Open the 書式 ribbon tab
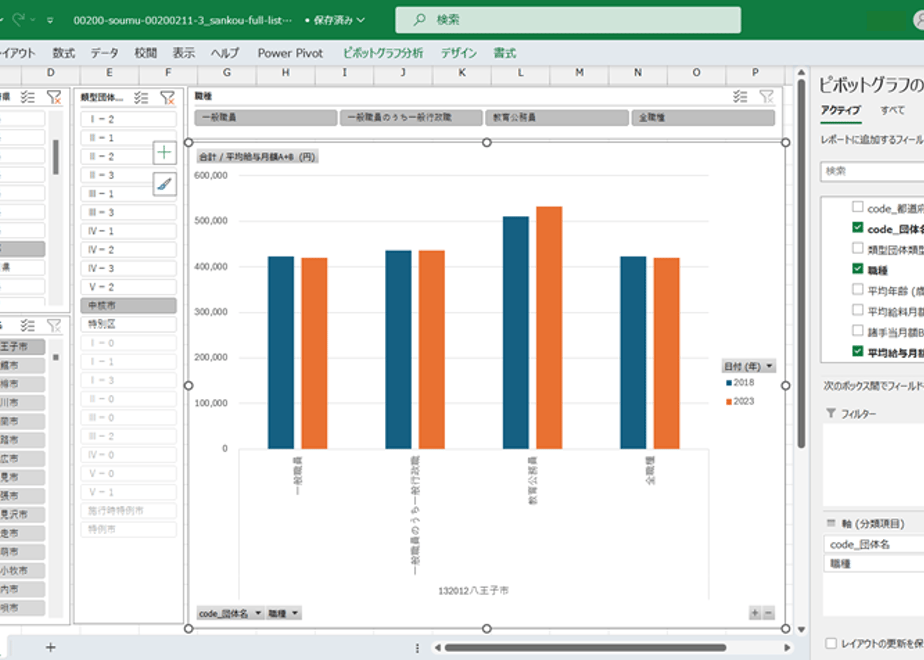 click(504, 53)
